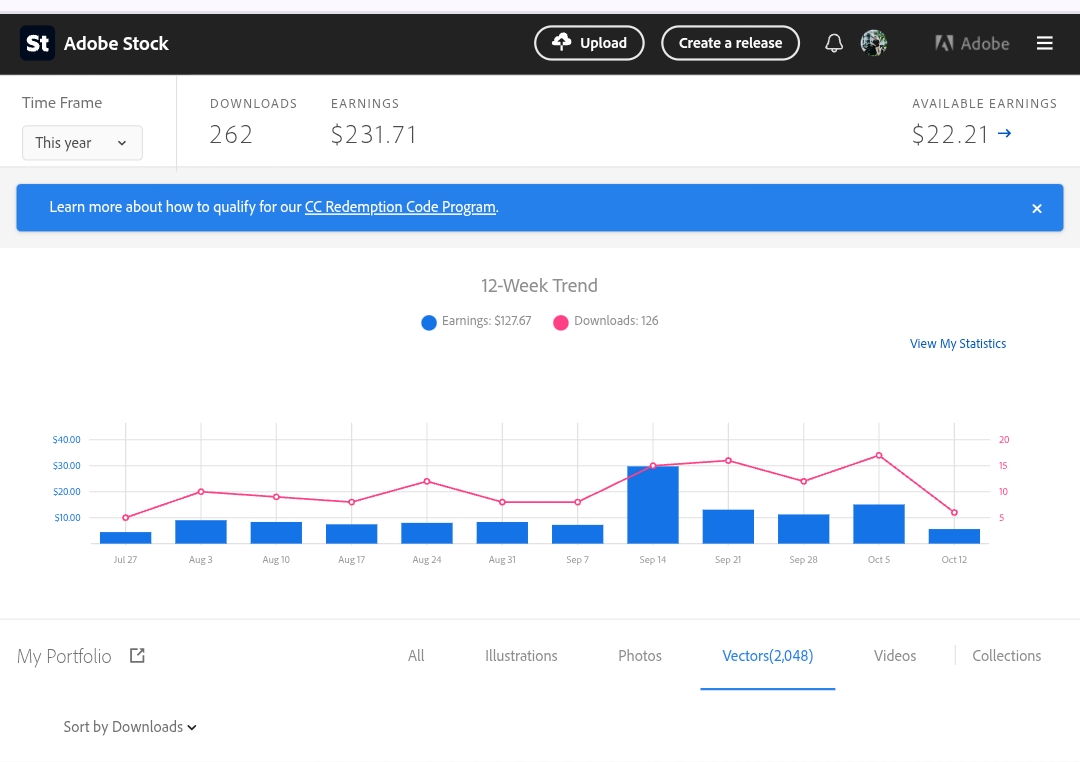Switch to the Videos tab
This screenshot has height=762, width=1080.
(x=895, y=656)
